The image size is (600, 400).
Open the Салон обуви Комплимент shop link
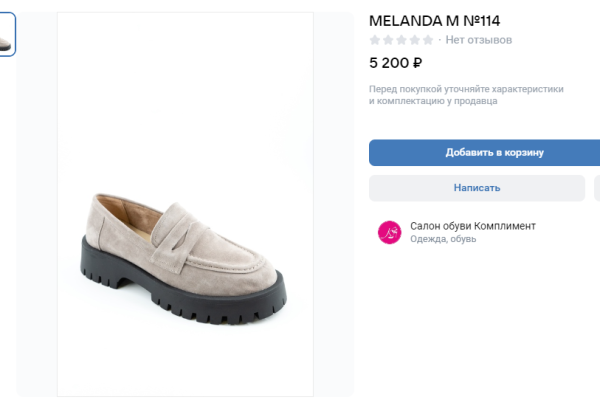tap(473, 226)
